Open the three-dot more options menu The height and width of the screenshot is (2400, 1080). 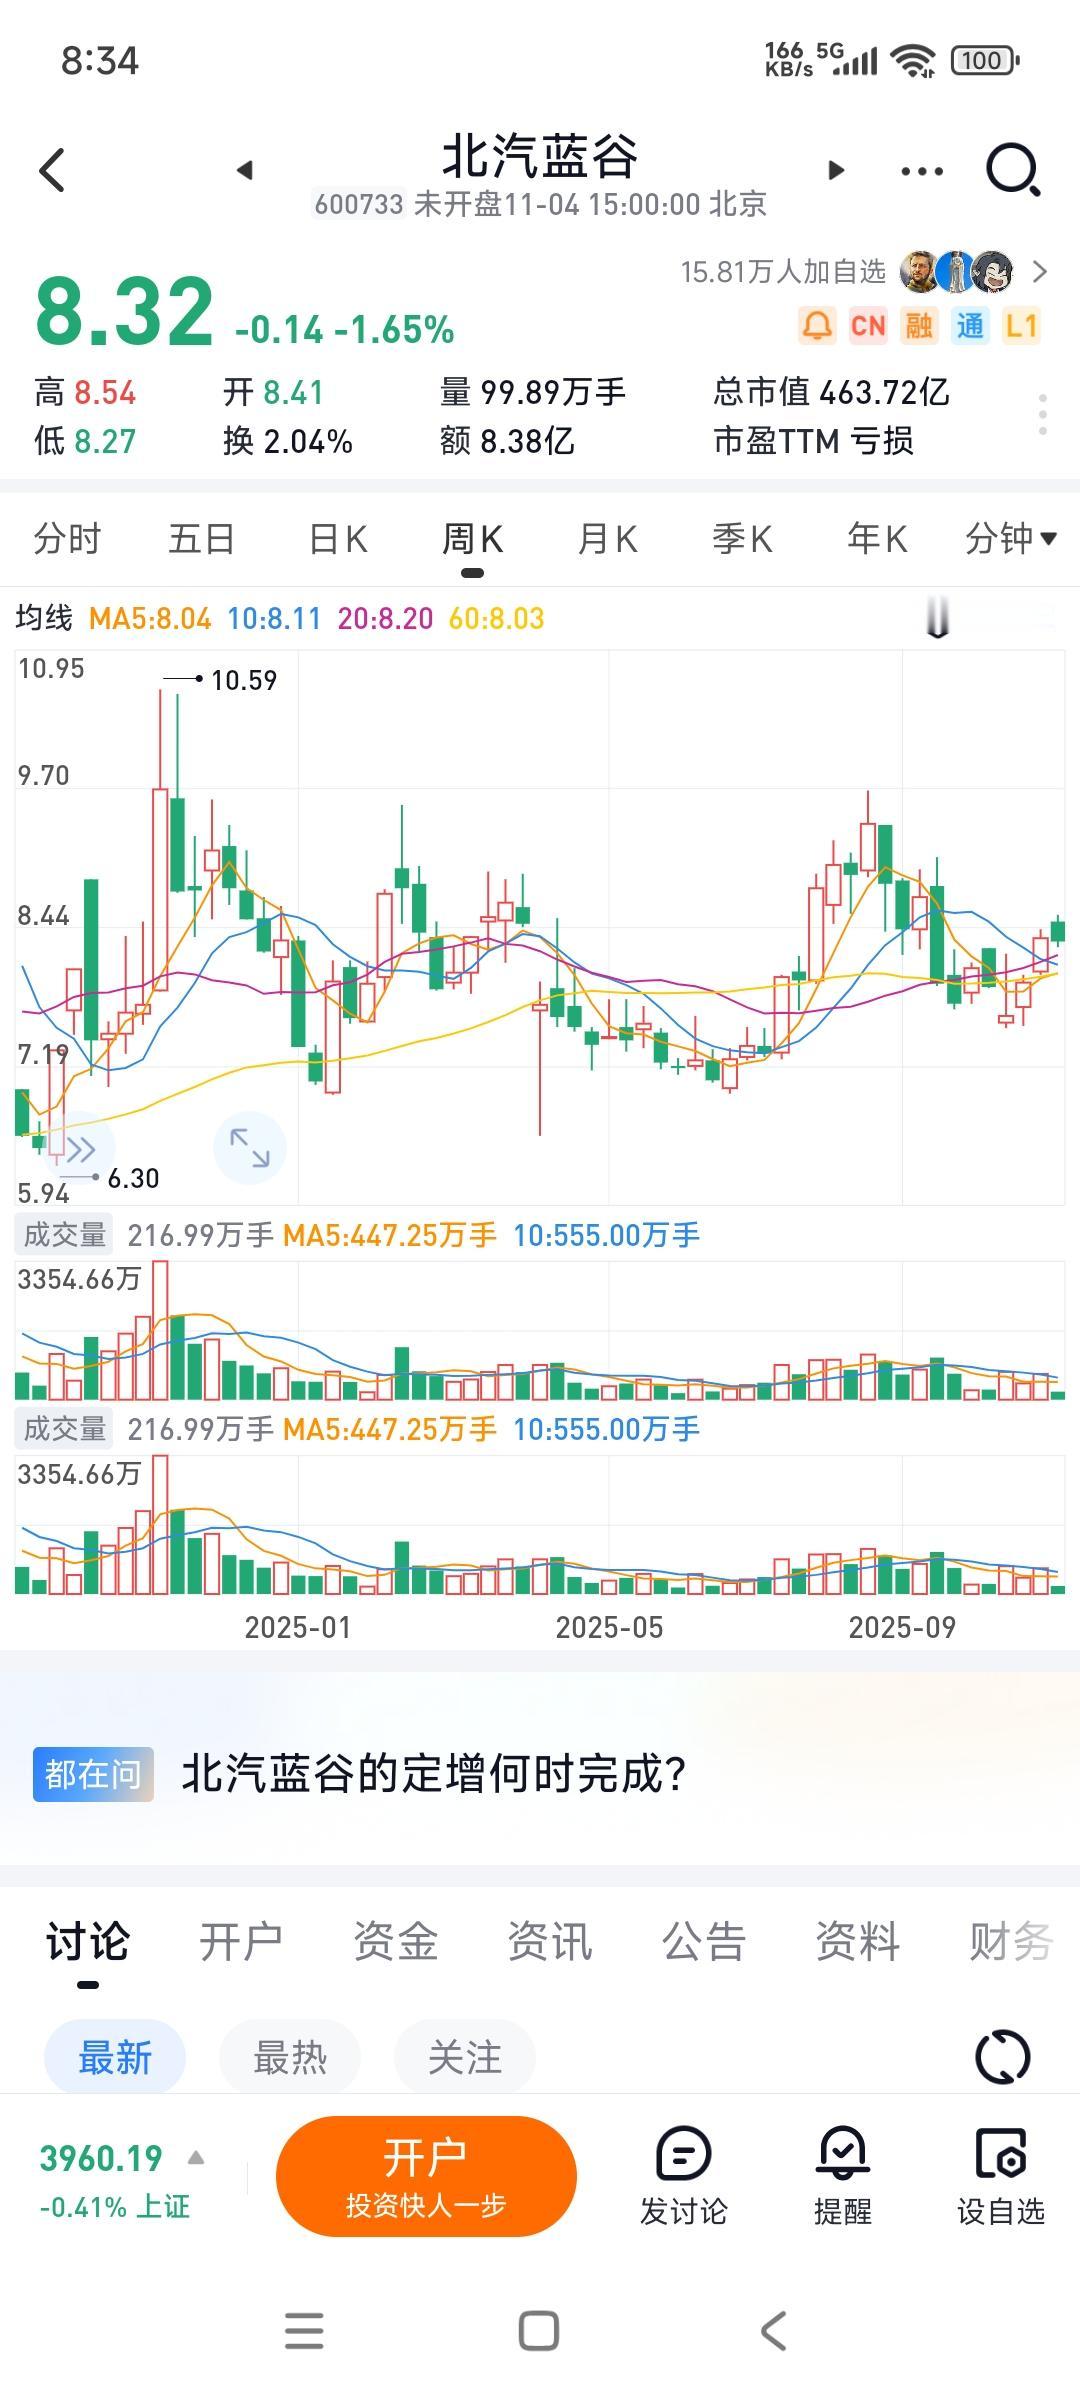click(921, 171)
